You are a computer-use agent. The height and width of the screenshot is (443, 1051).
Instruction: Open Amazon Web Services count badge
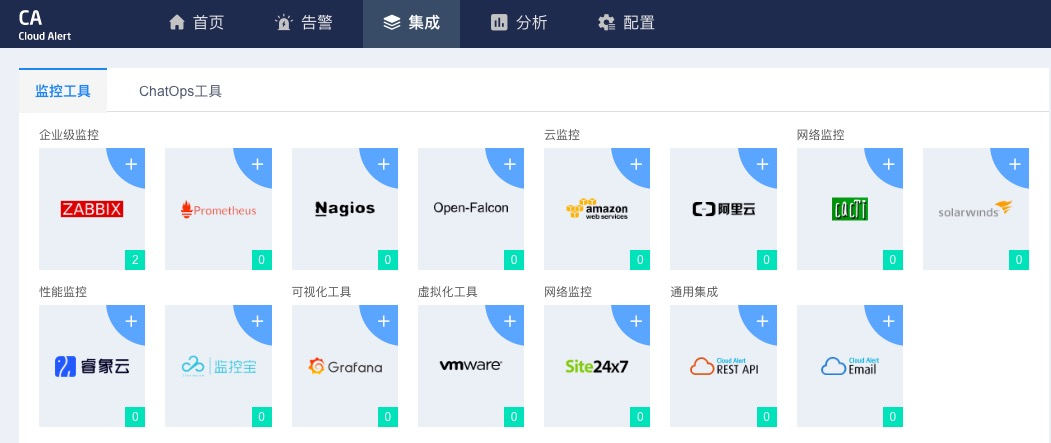click(640, 259)
